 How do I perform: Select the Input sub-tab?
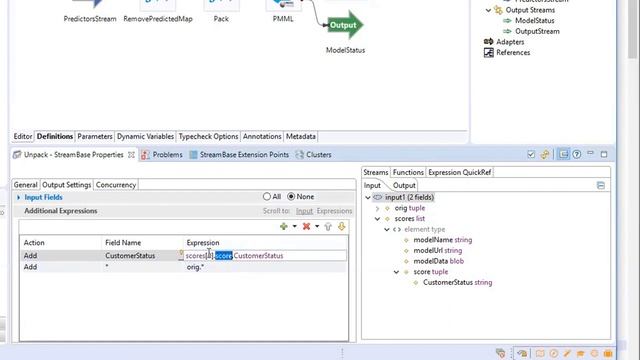click(372, 185)
